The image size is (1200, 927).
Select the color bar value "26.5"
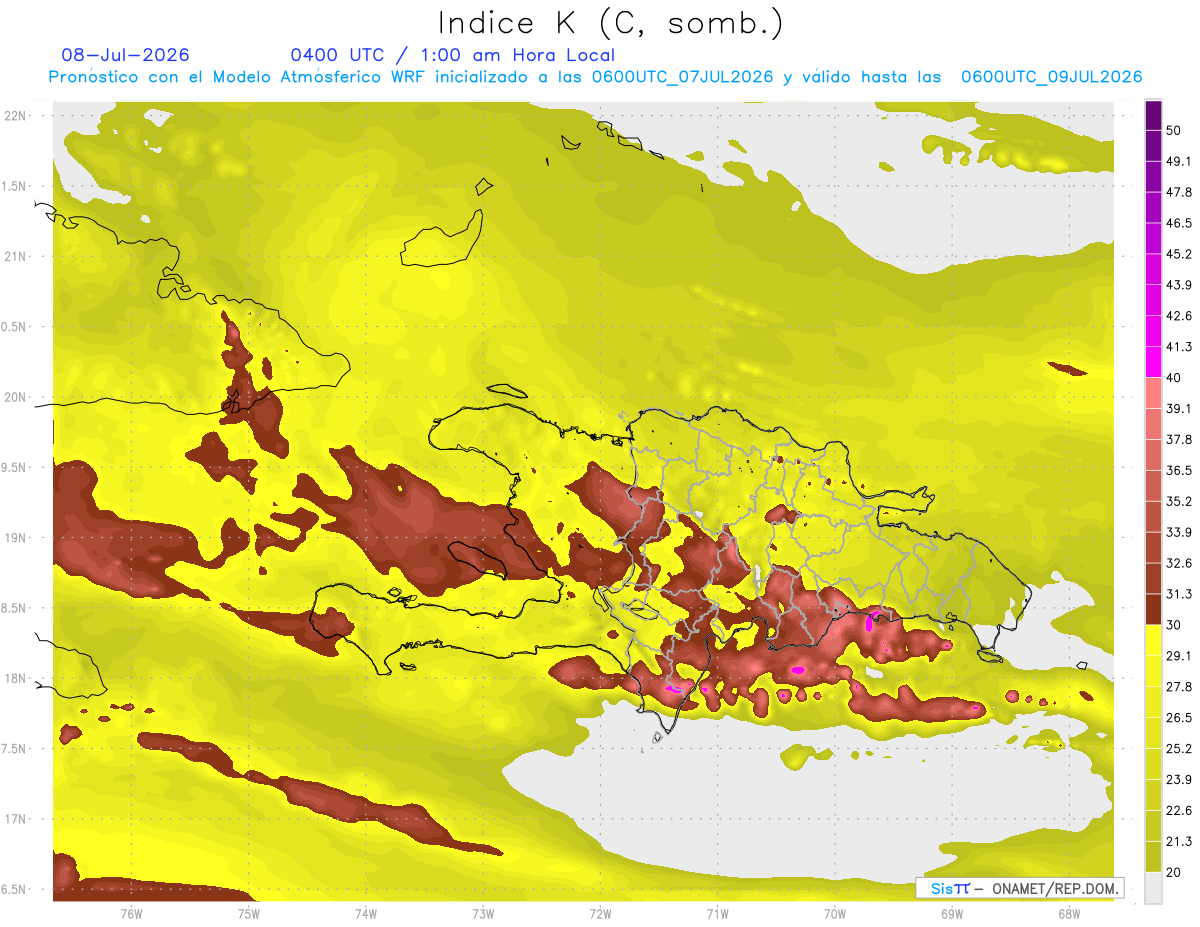(1179, 718)
